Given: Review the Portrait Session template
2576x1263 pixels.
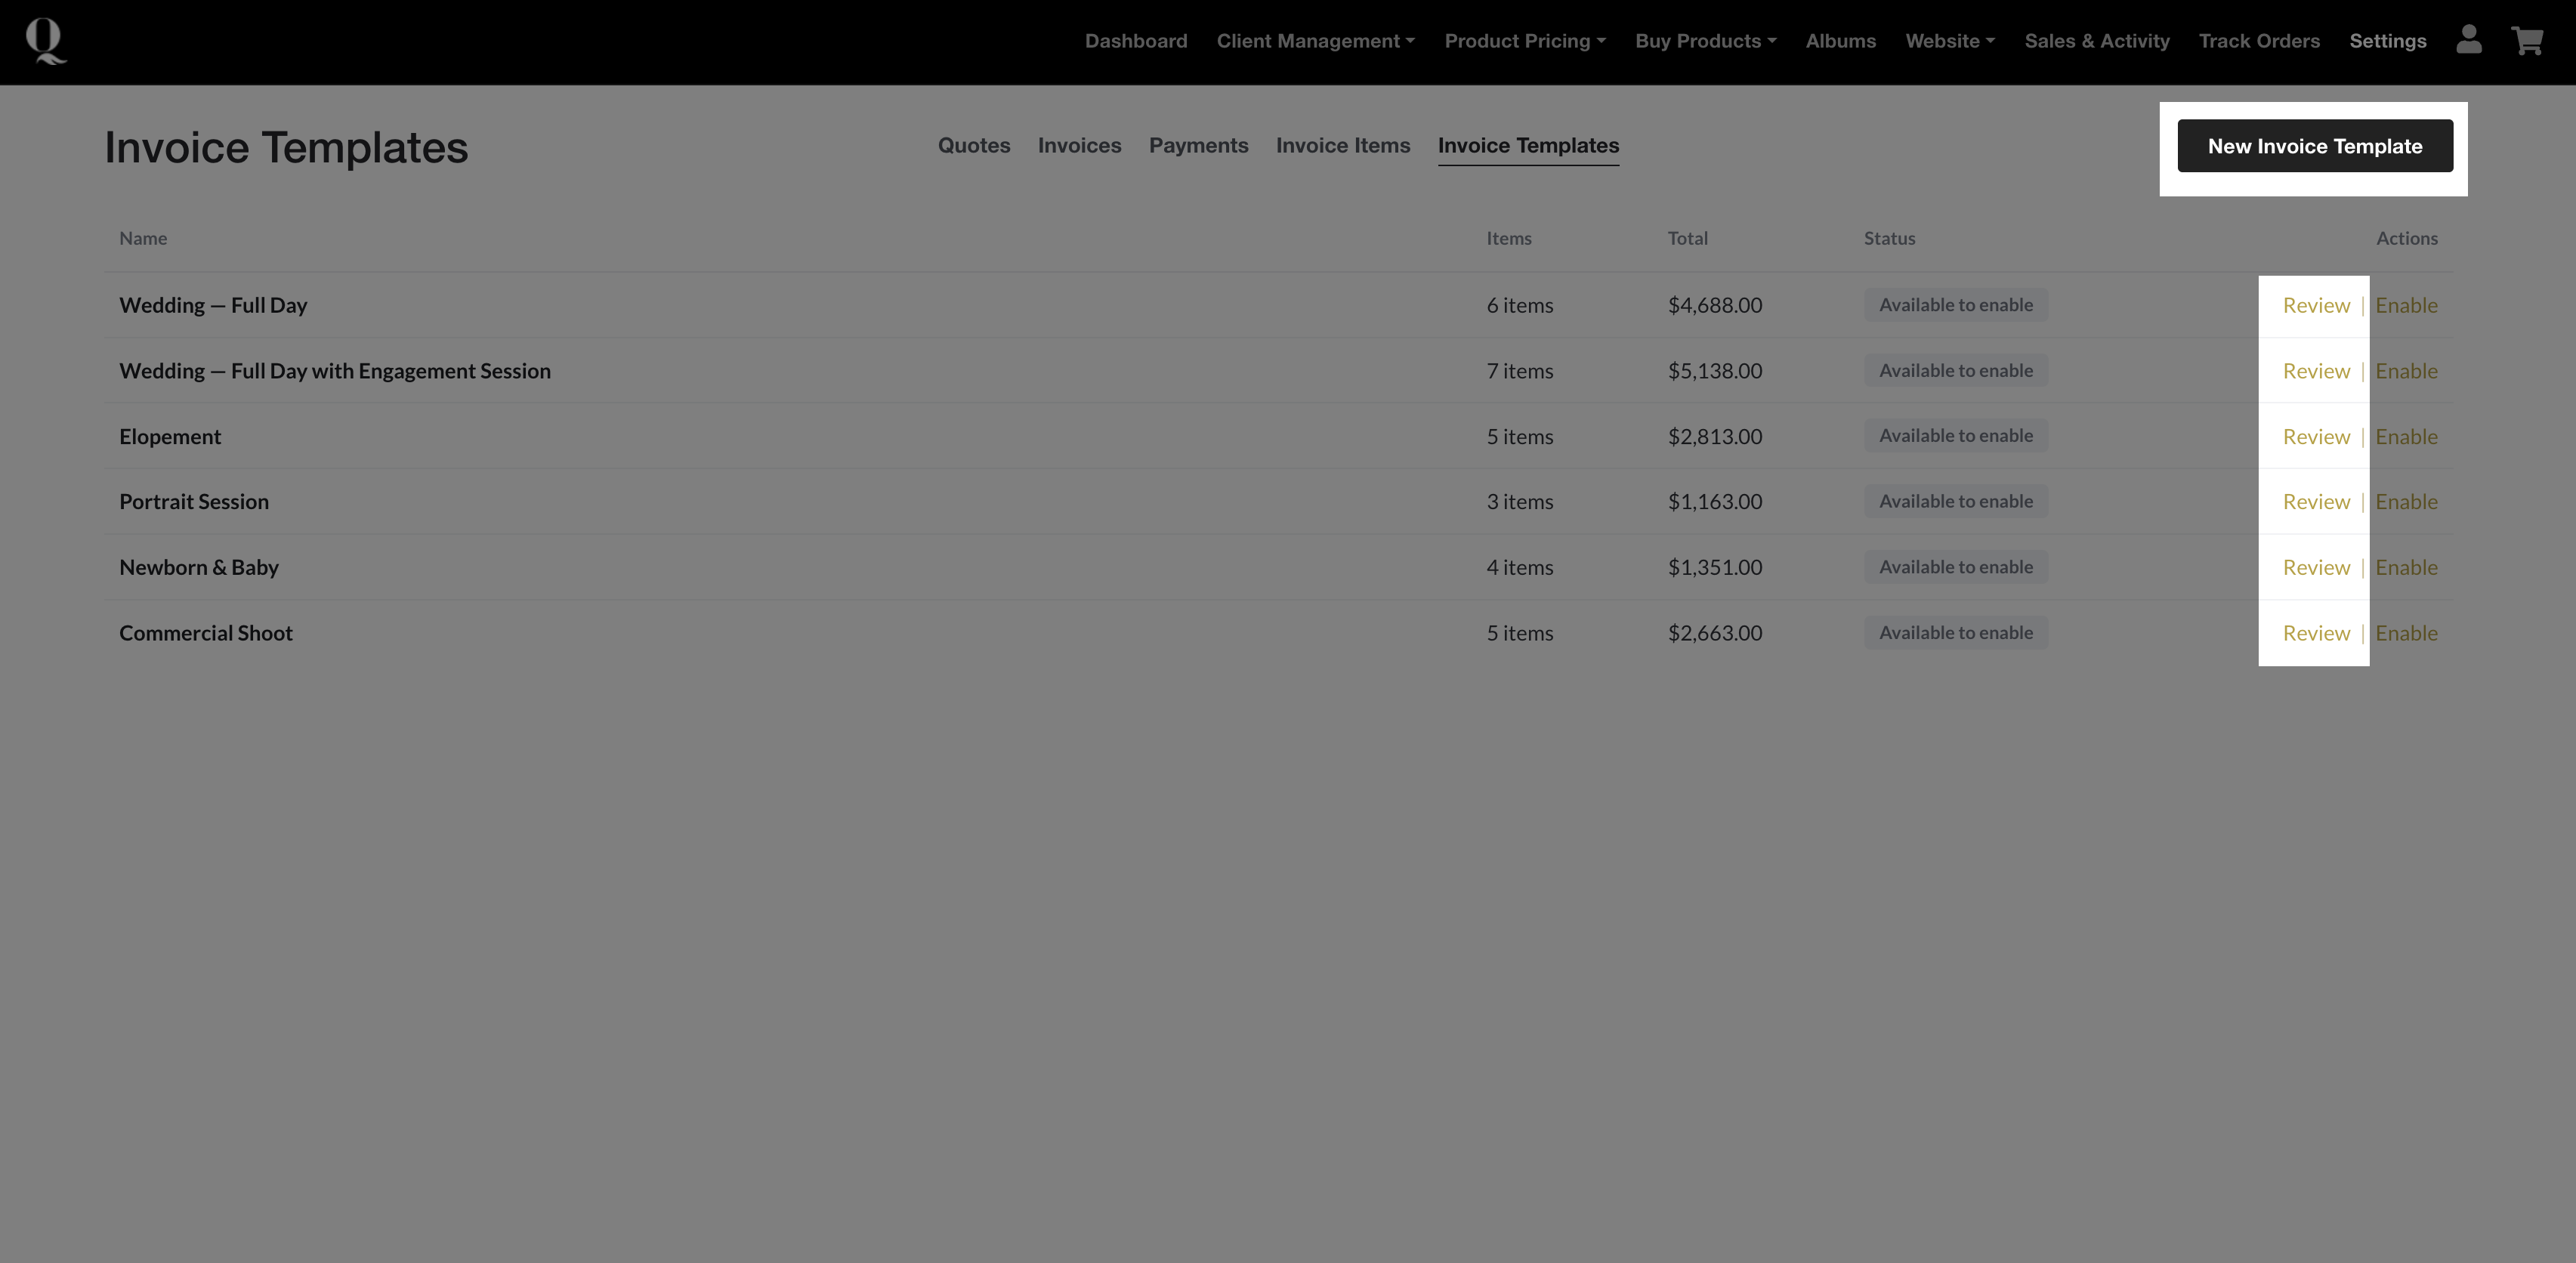Looking at the screenshot, I should point(2315,502).
